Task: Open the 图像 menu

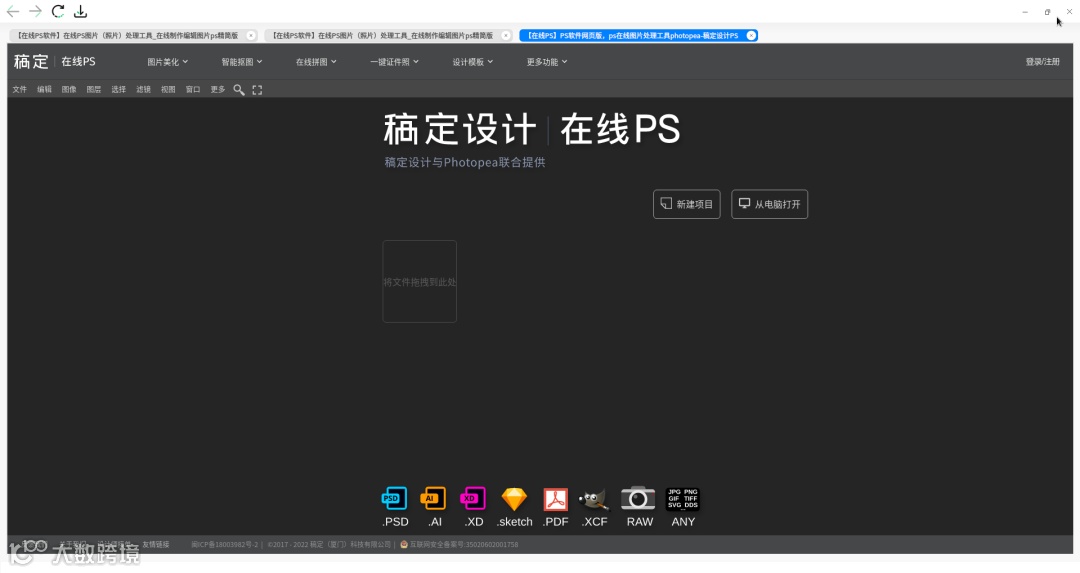Action: tap(69, 90)
